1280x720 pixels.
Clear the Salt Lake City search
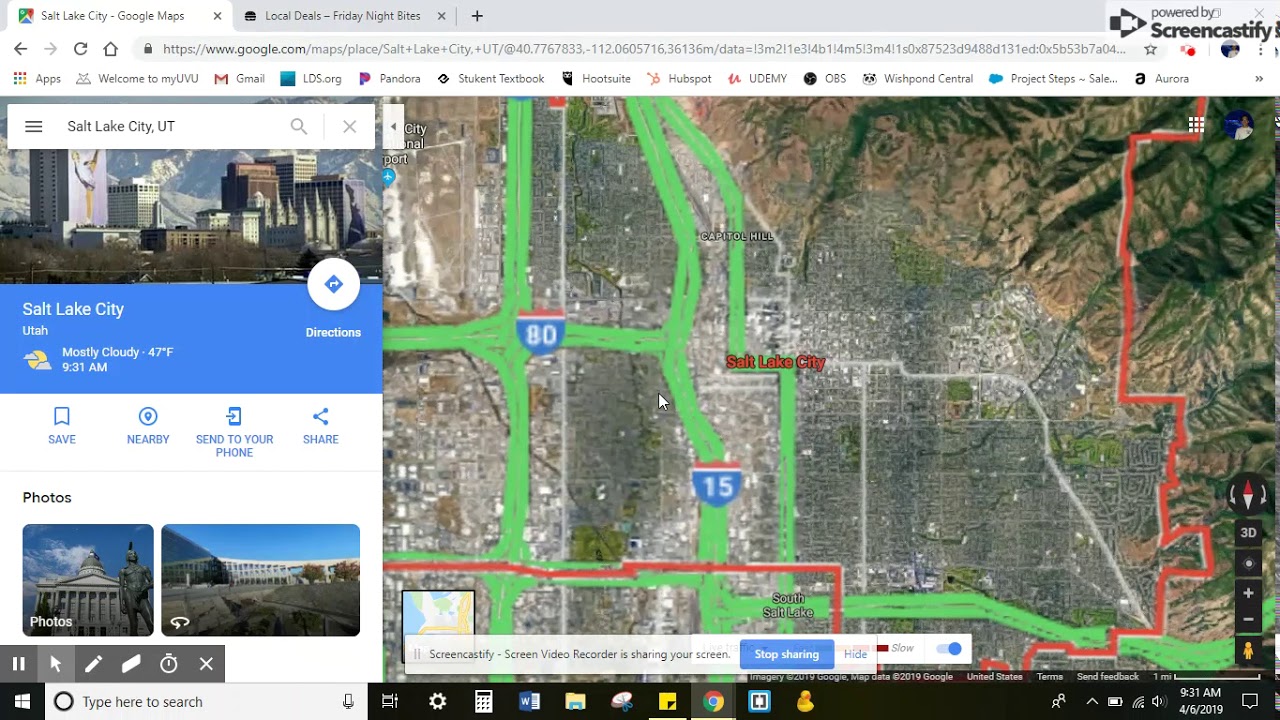[x=349, y=126]
